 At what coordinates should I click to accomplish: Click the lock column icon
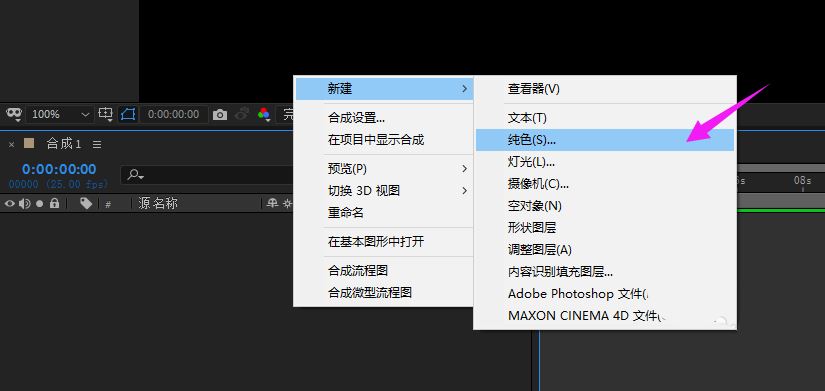click(x=54, y=203)
